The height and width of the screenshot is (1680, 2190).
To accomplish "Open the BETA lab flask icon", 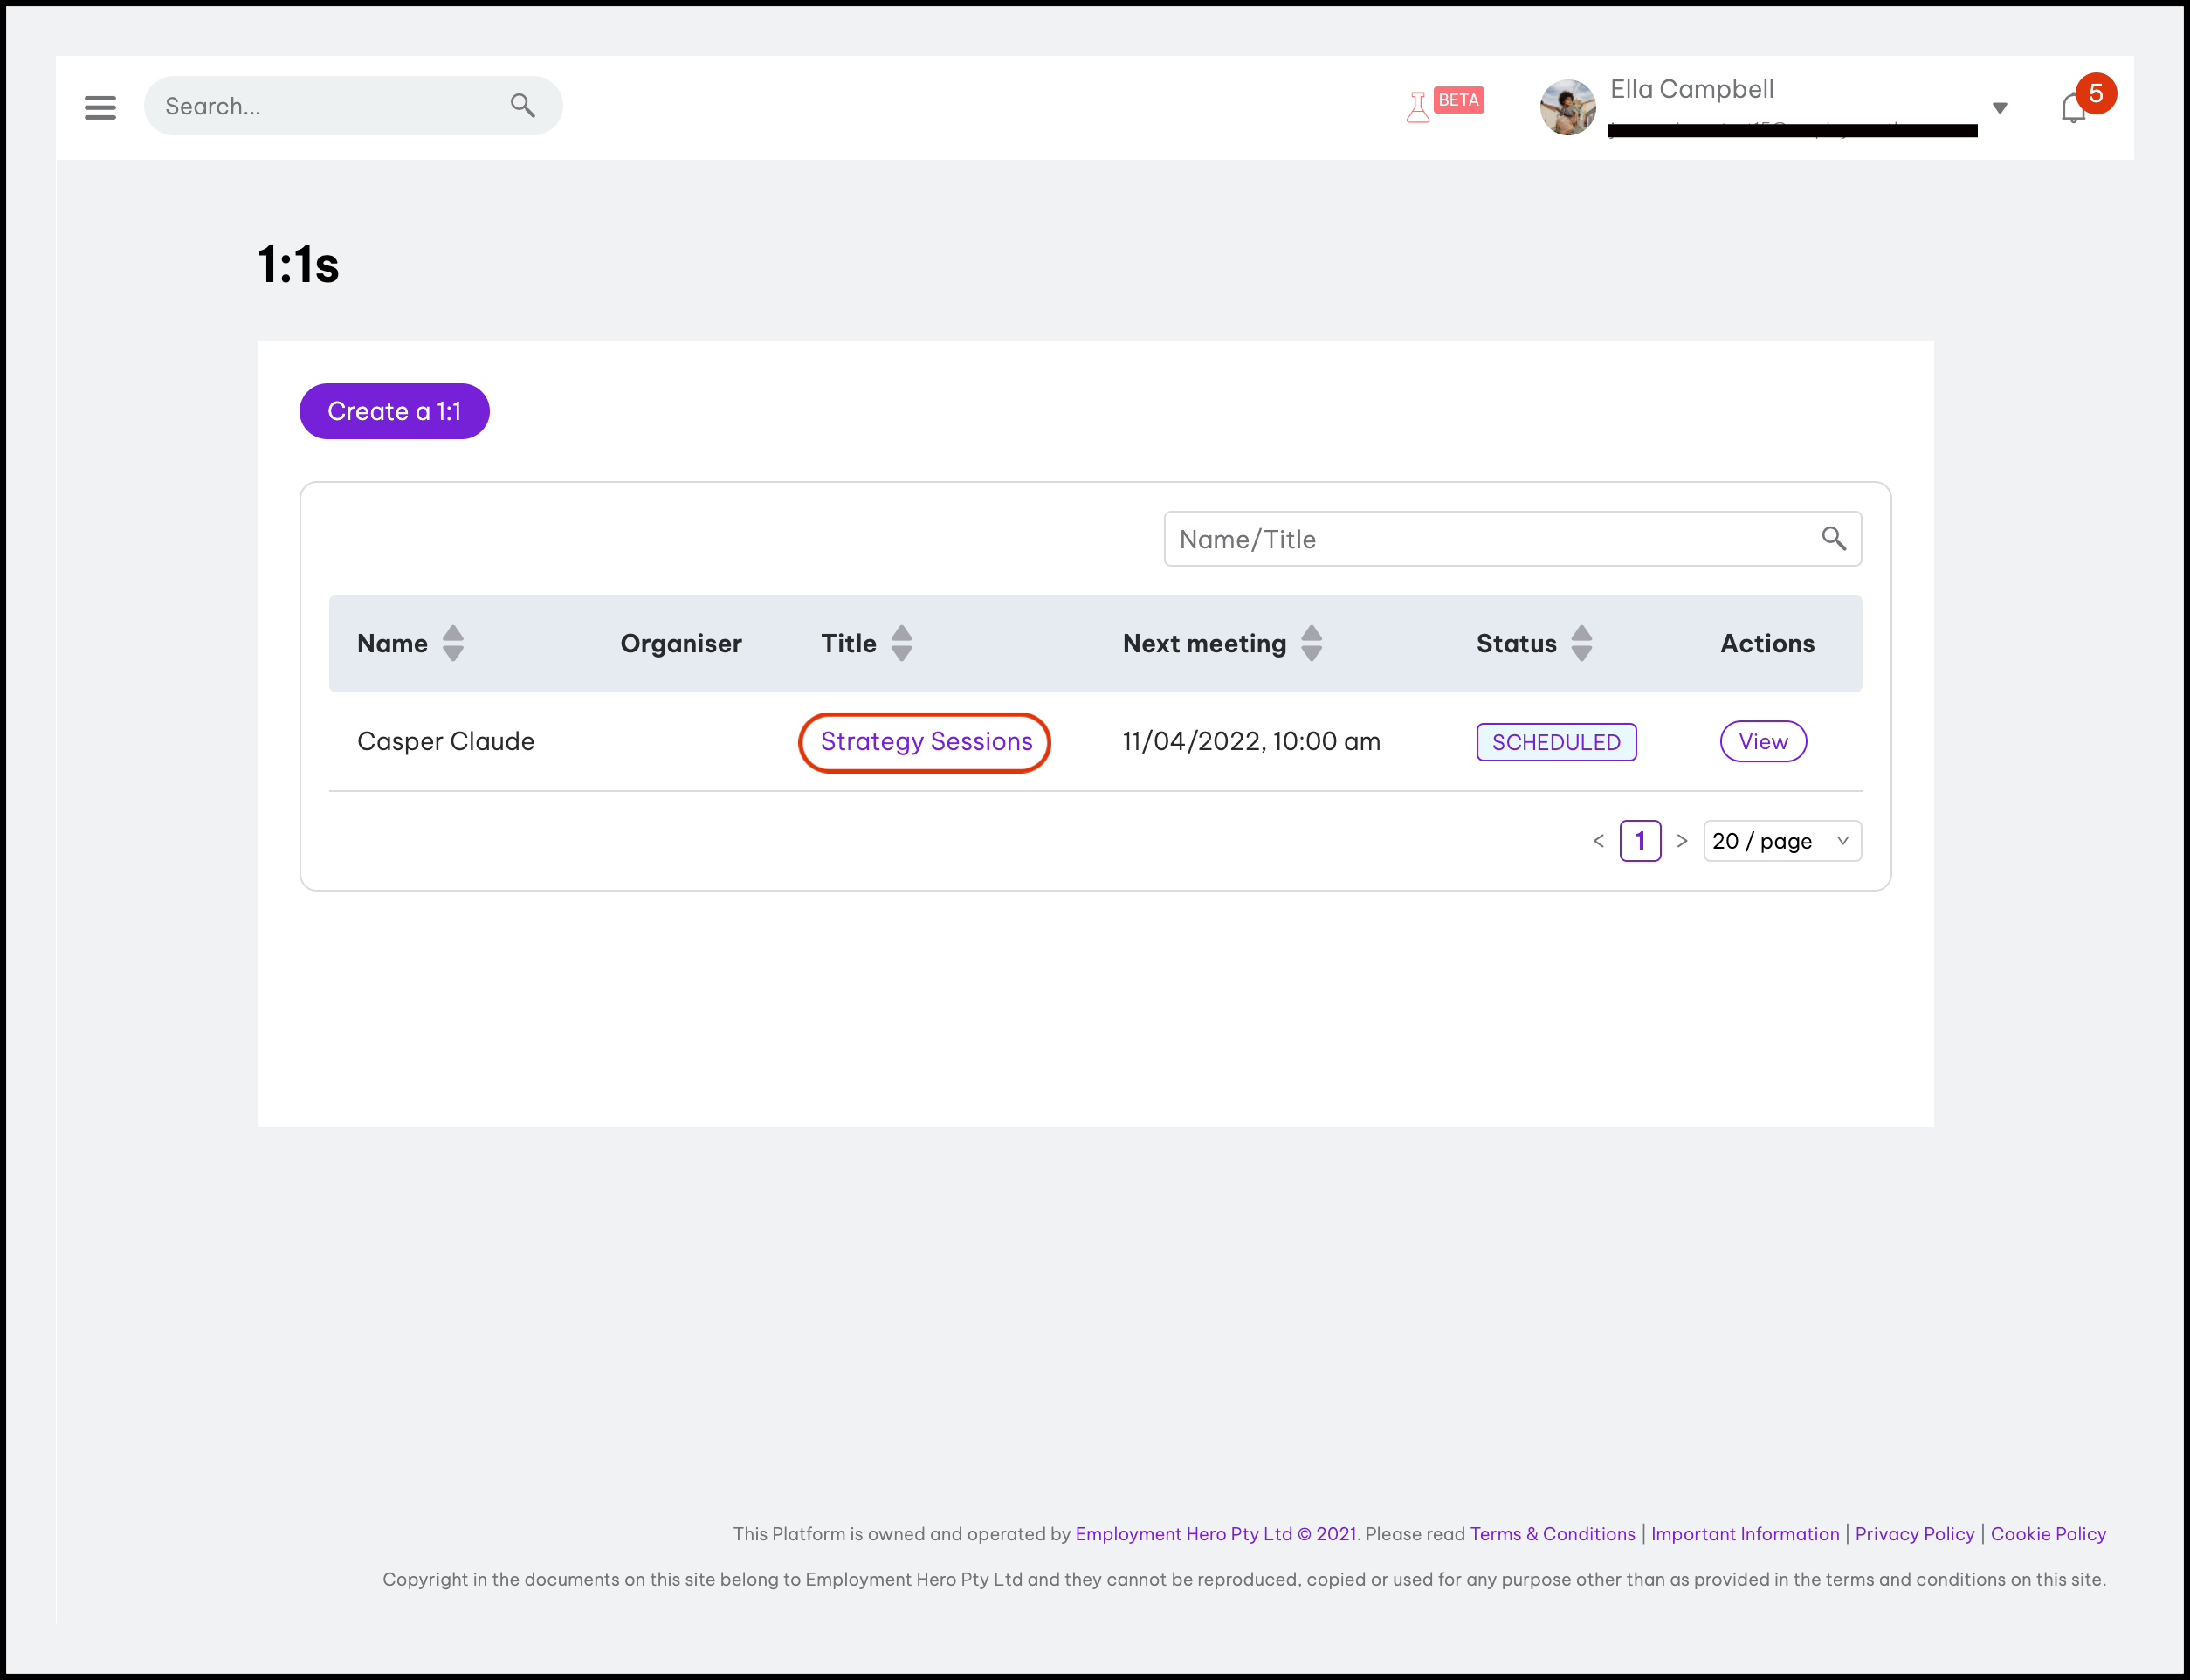I will click(1418, 106).
